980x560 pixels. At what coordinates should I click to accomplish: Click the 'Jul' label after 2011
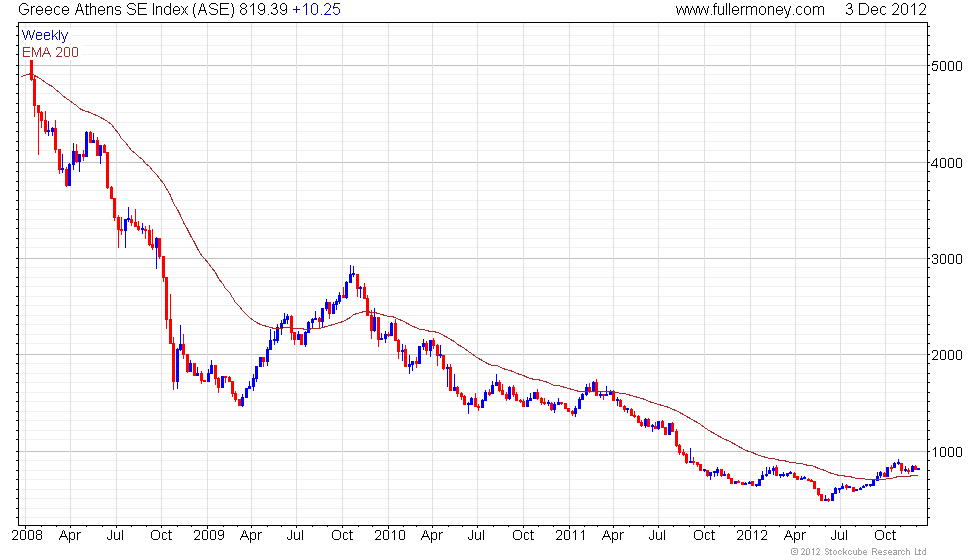pyautogui.click(x=657, y=535)
